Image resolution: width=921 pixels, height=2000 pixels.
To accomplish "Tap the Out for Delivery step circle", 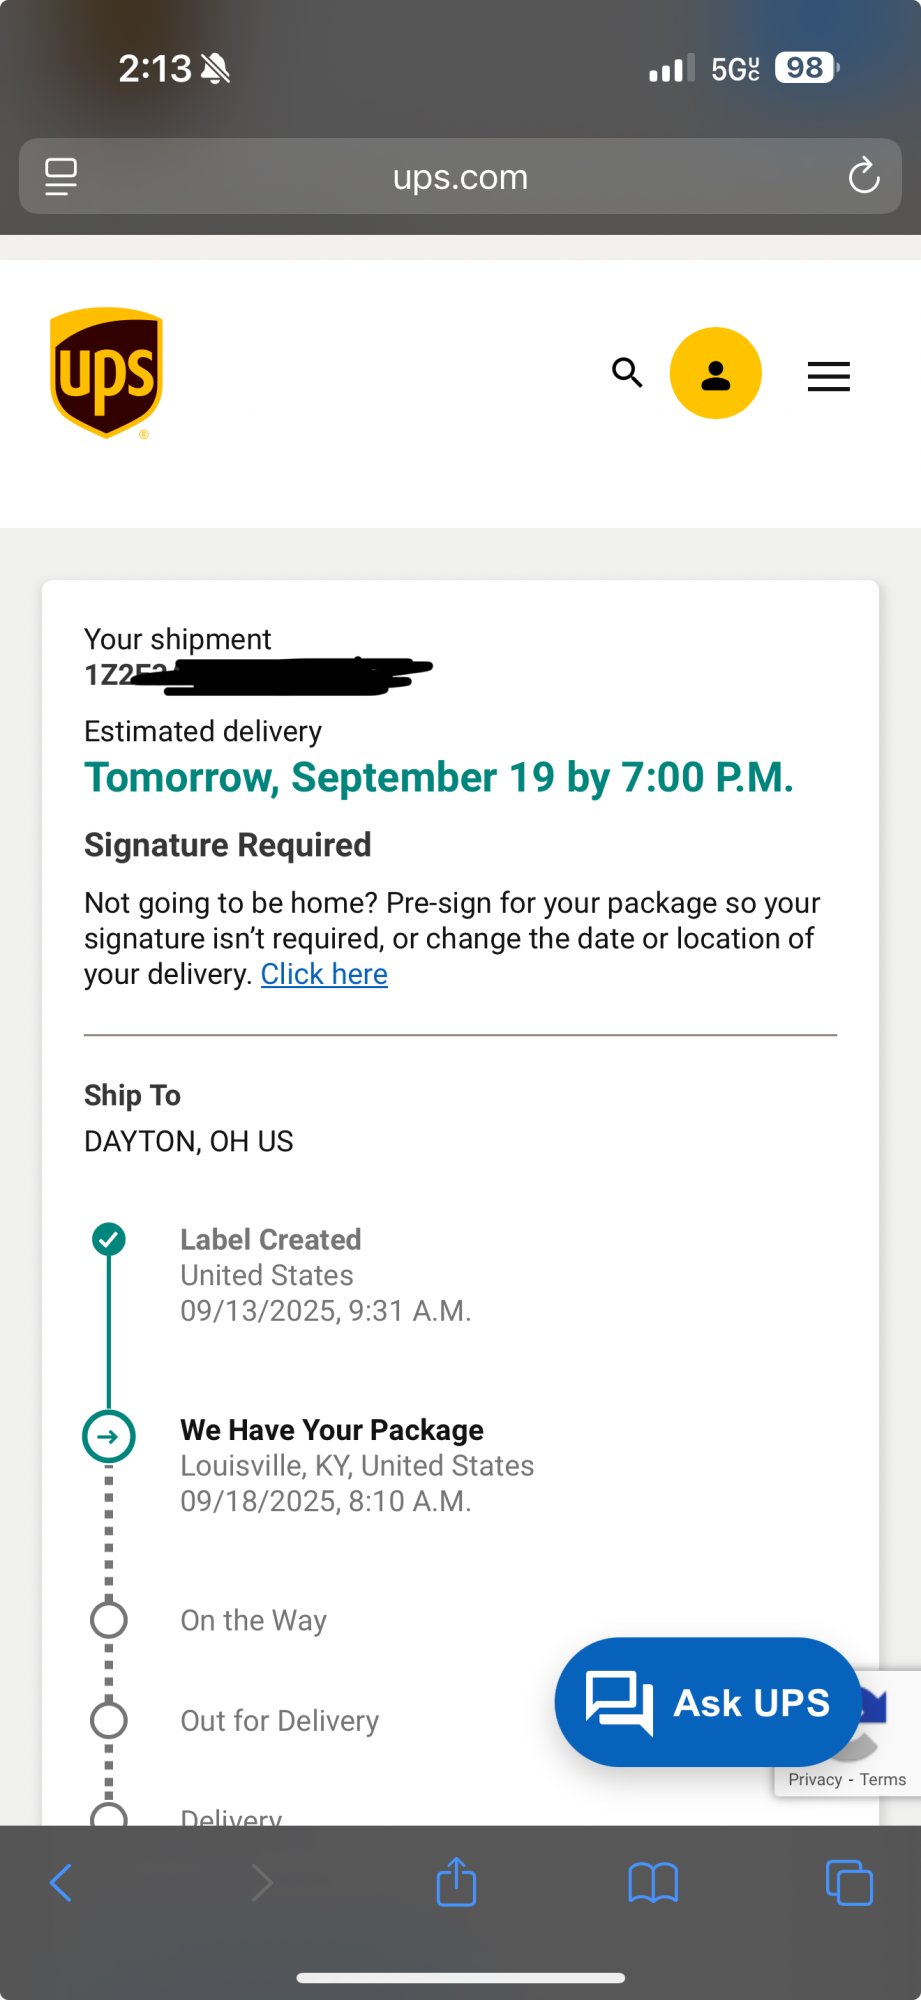I will 109,1720.
